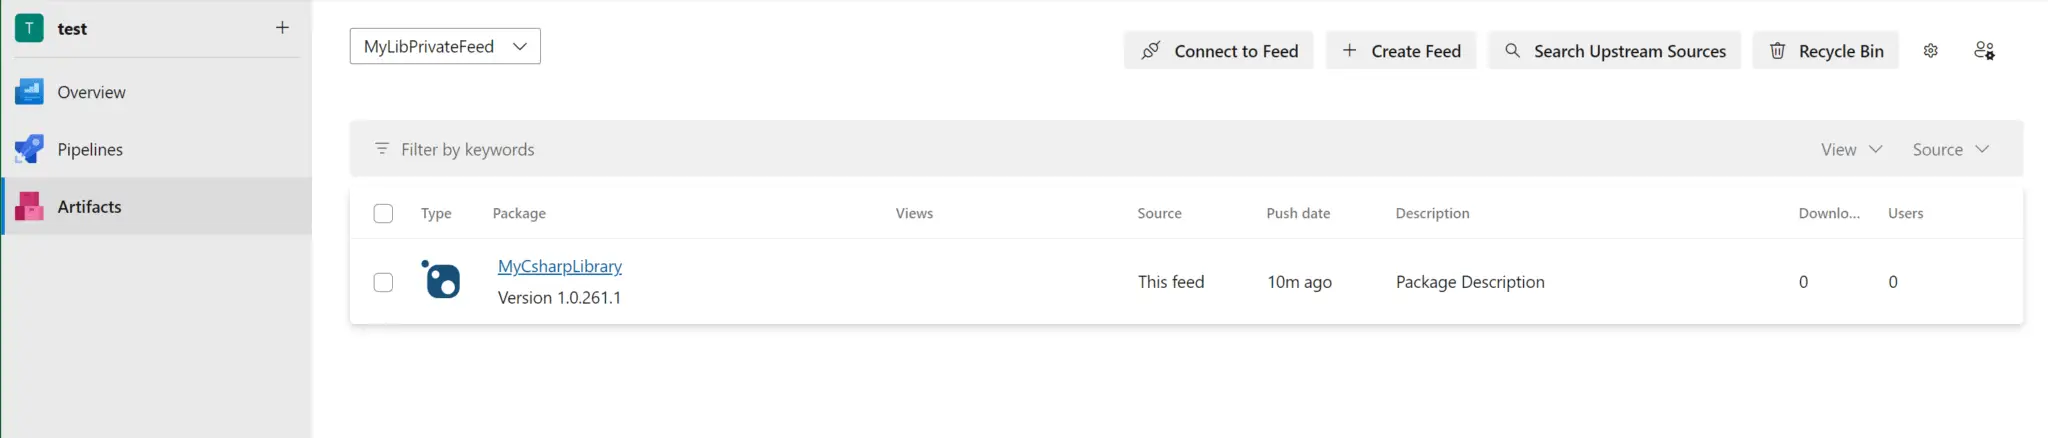Click the Connect to Feed button

[x=1219, y=51]
